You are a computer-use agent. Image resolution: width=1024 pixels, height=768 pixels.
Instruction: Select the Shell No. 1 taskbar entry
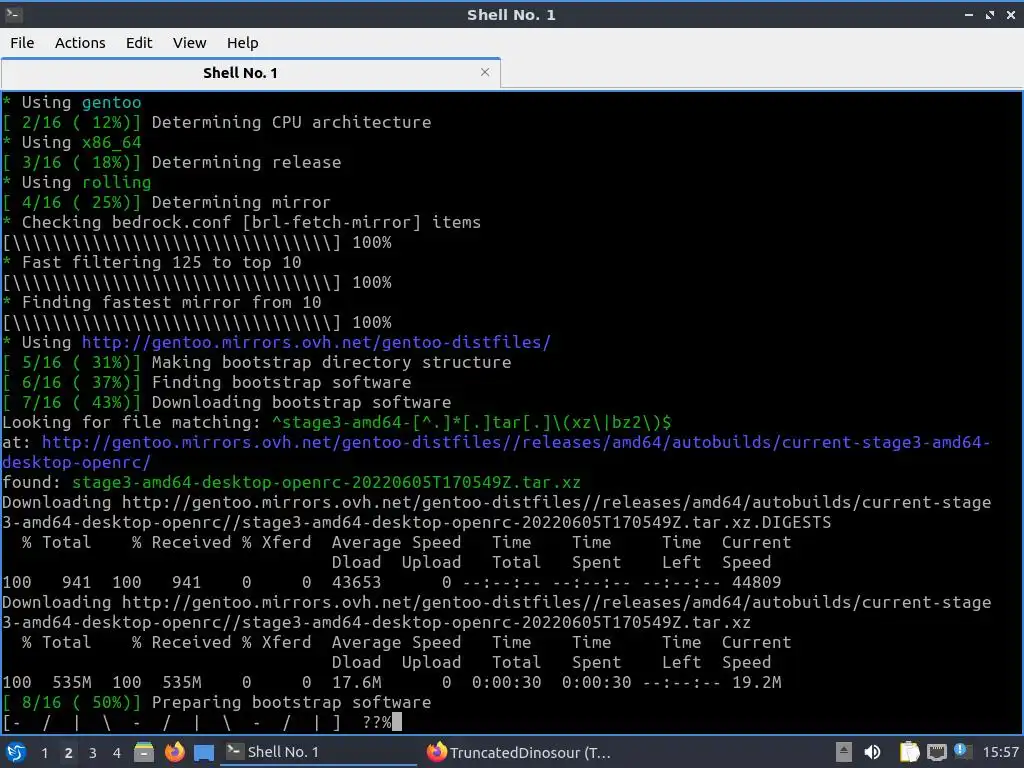coord(319,752)
